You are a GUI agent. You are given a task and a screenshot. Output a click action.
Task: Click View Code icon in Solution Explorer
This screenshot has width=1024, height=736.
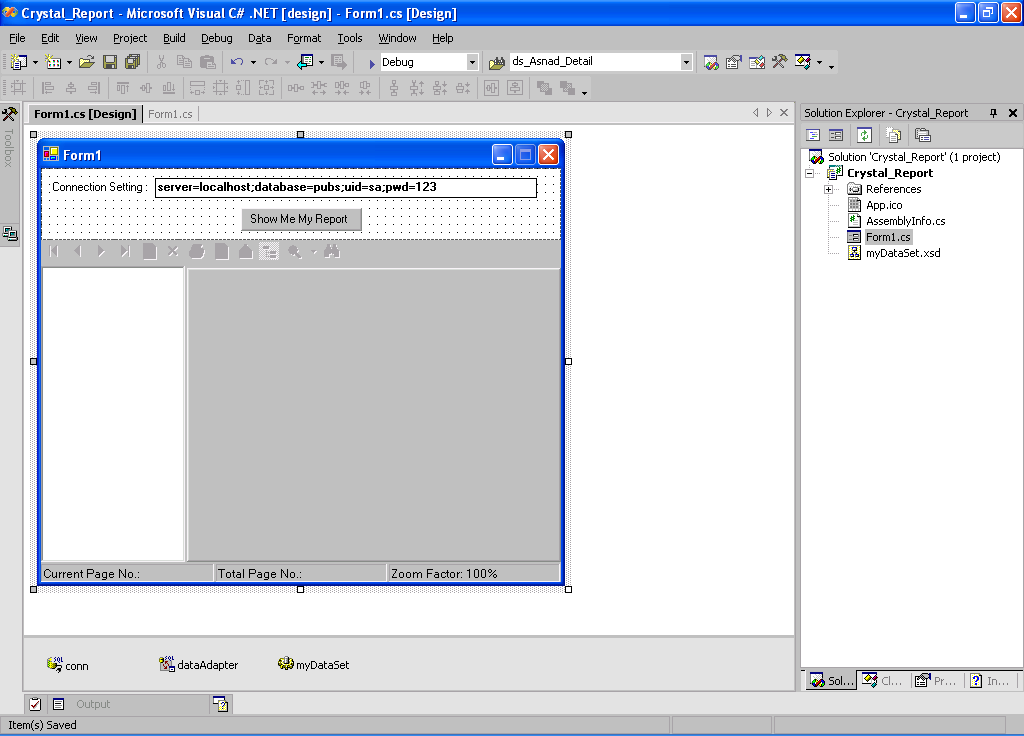pyautogui.click(x=813, y=135)
